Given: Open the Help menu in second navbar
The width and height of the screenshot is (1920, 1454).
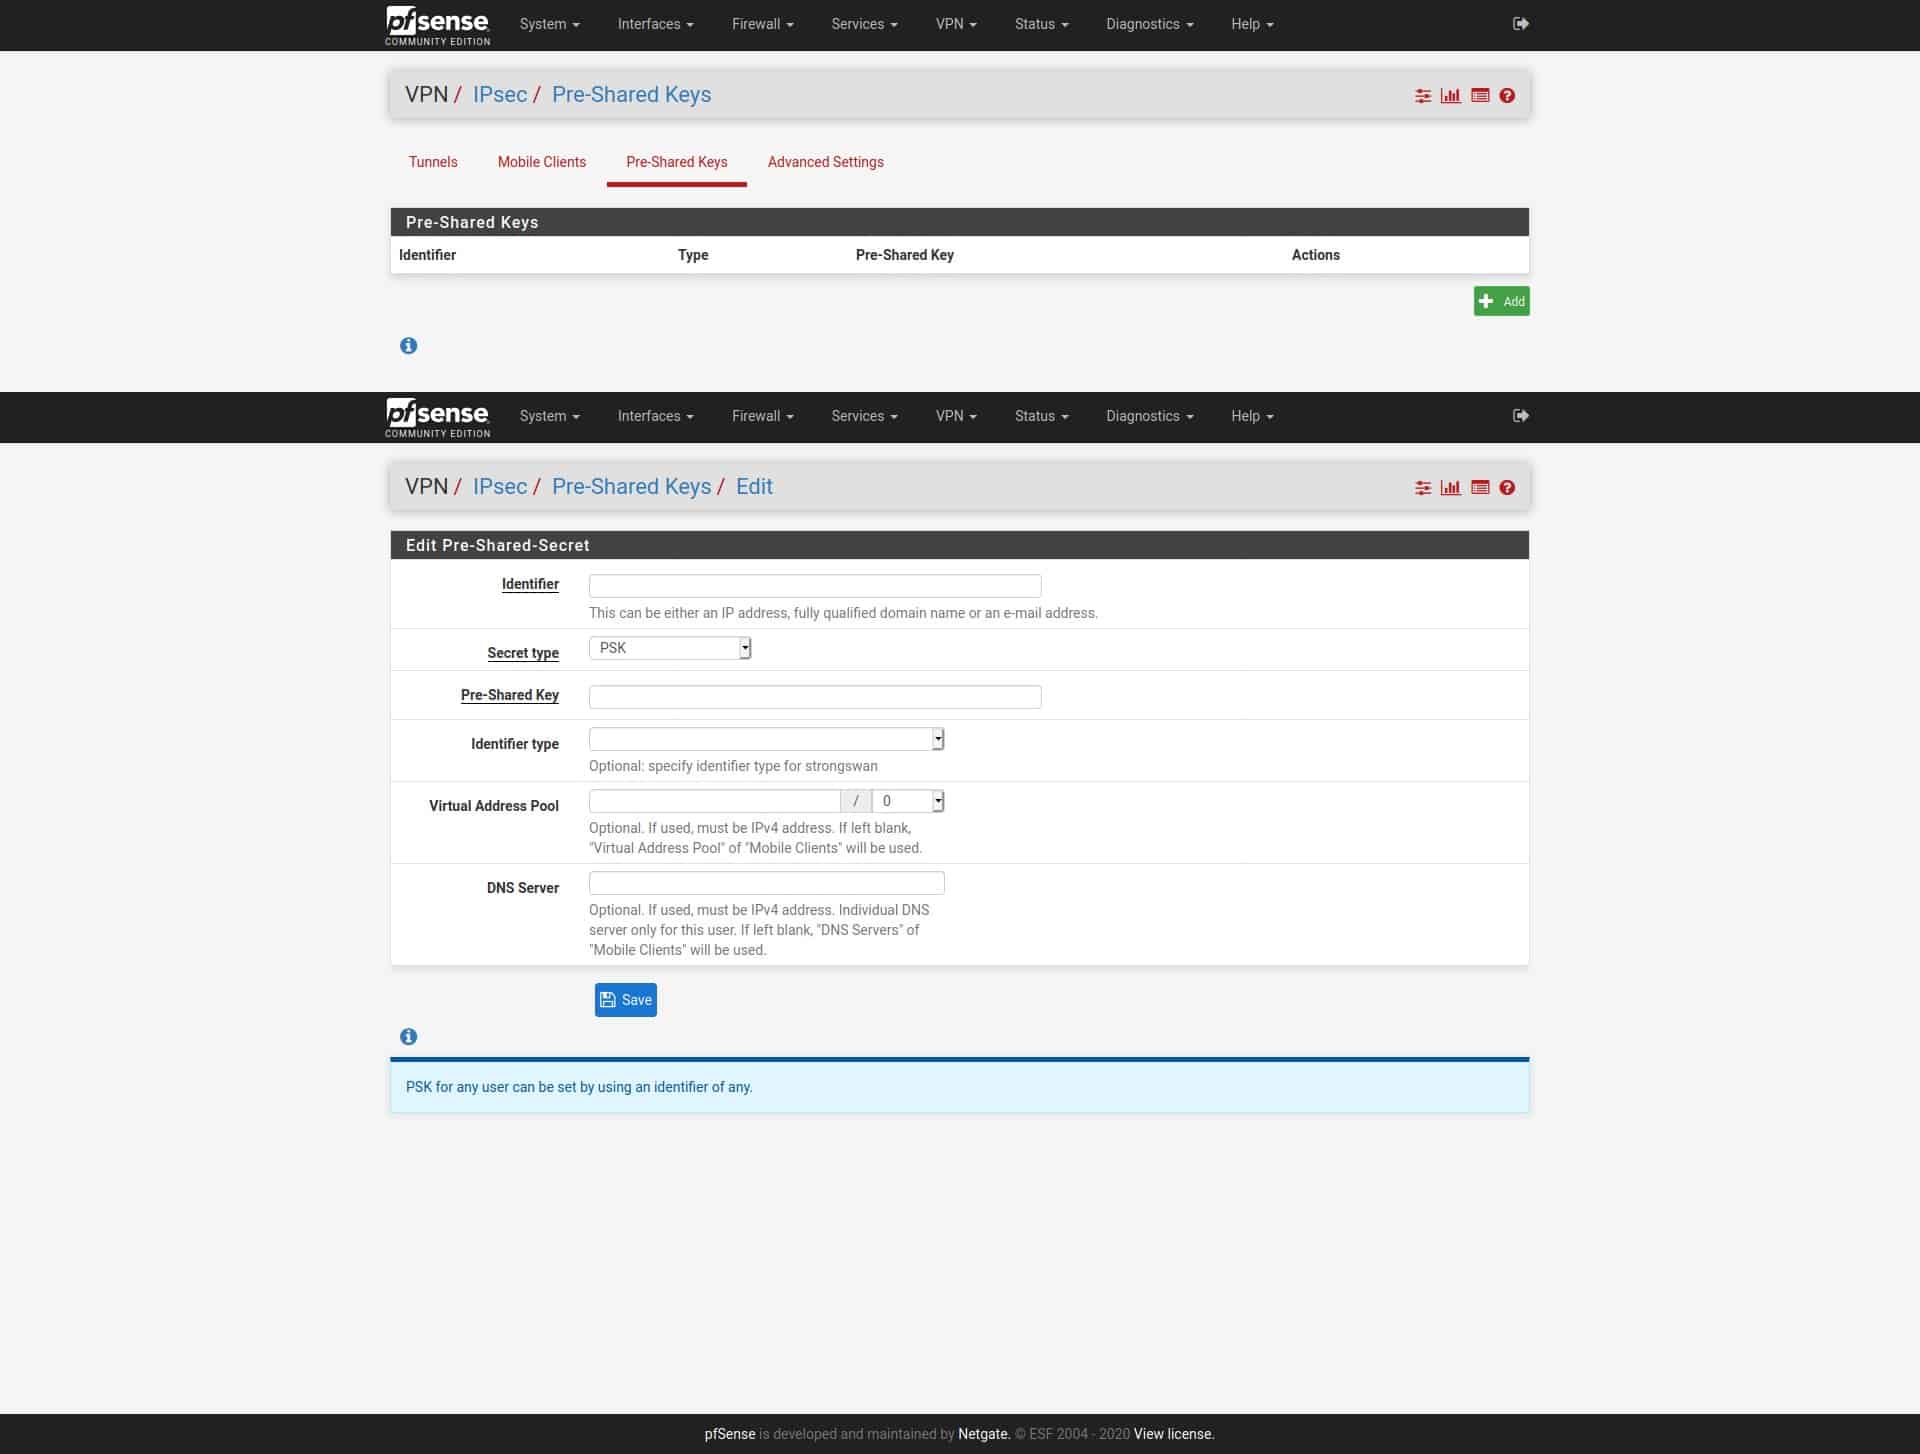Looking at the screenshot, I should coord(1252,416).
